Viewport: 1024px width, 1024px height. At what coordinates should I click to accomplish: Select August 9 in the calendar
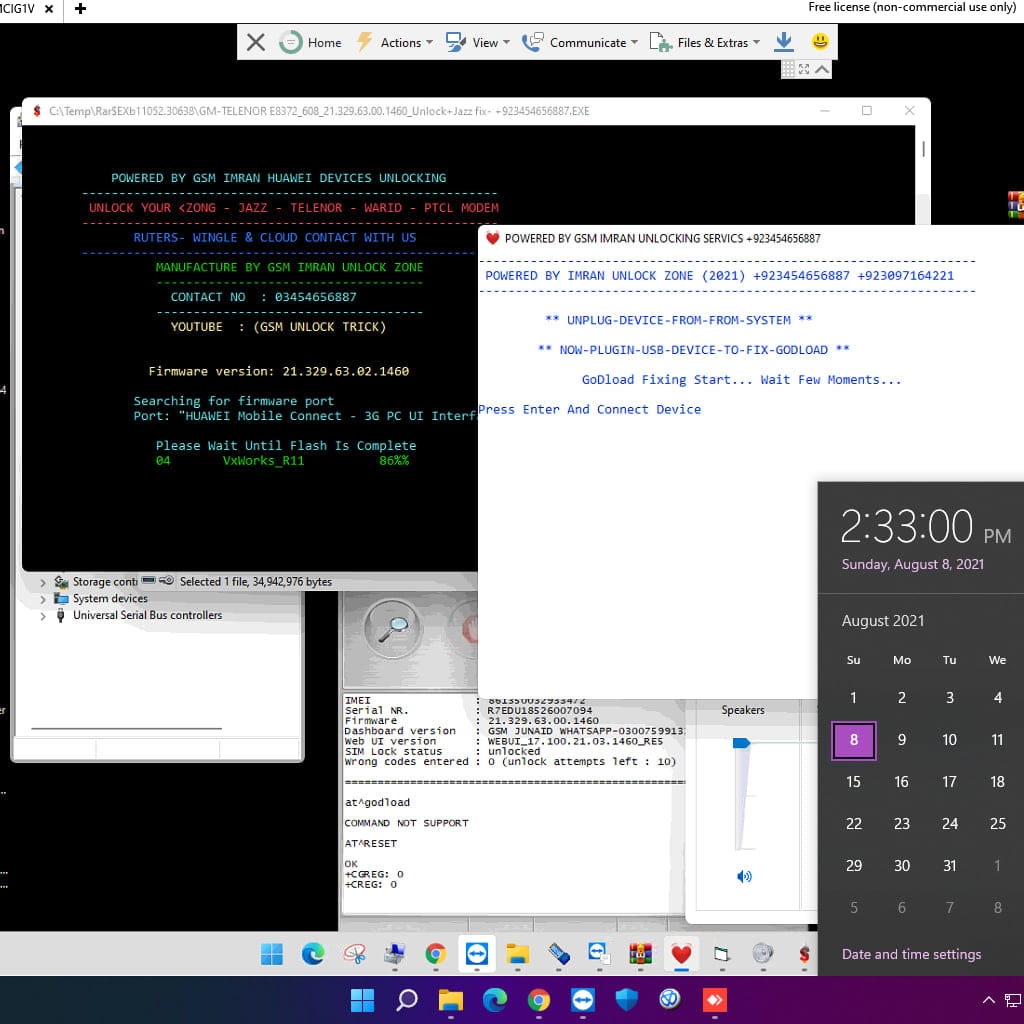click(x=902, y=740)
